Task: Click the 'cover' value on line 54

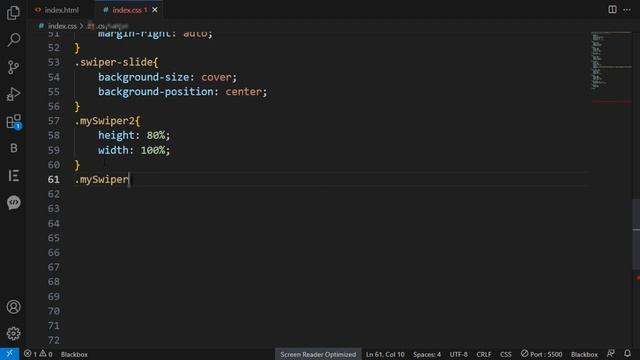Action: (x=216, y=77)
